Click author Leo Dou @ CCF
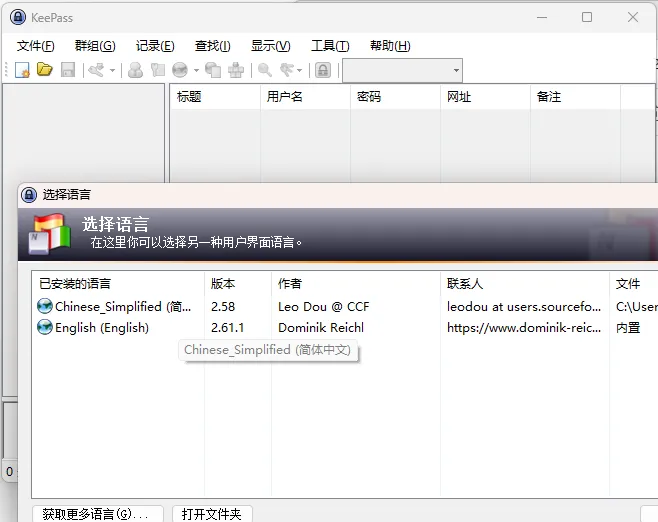 324,307
